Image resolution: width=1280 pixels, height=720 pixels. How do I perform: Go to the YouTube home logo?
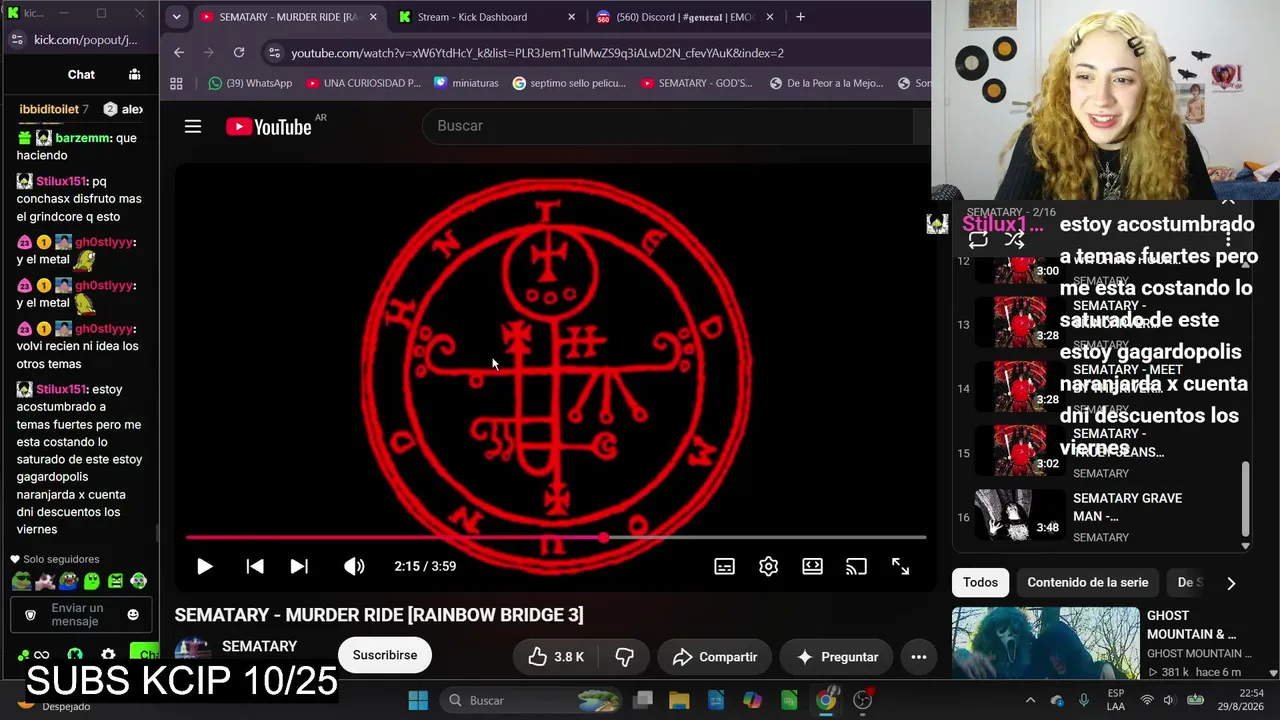tap(269, 126)
